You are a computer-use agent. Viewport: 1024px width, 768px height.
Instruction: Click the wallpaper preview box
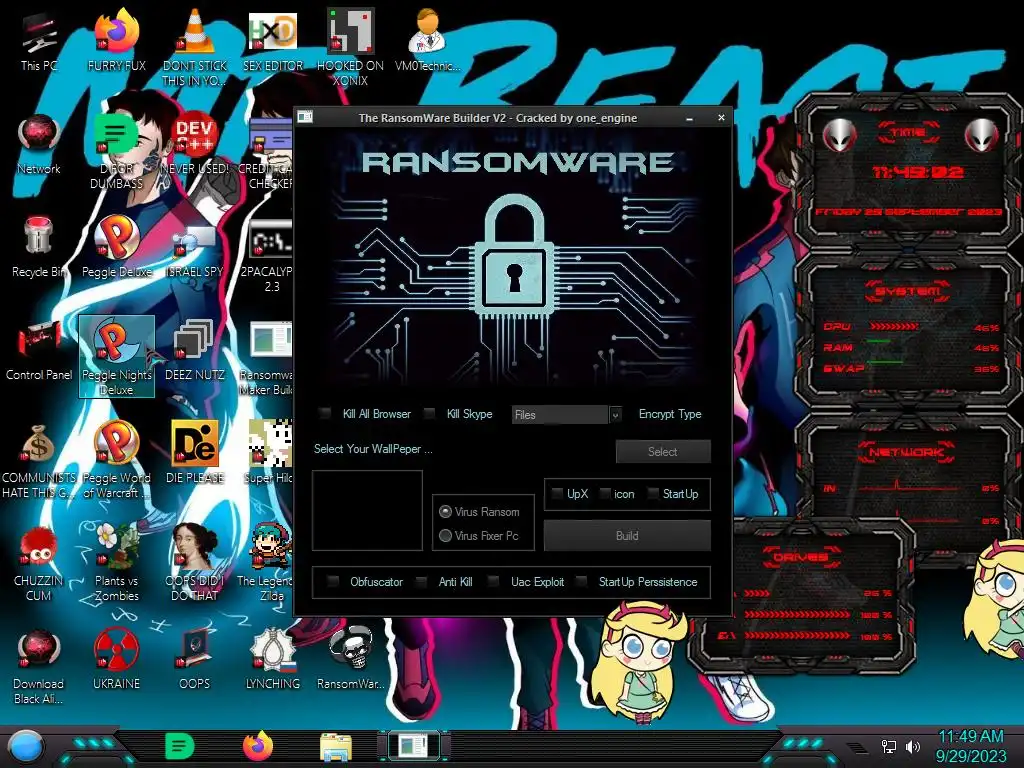click(x=367, y=510)
